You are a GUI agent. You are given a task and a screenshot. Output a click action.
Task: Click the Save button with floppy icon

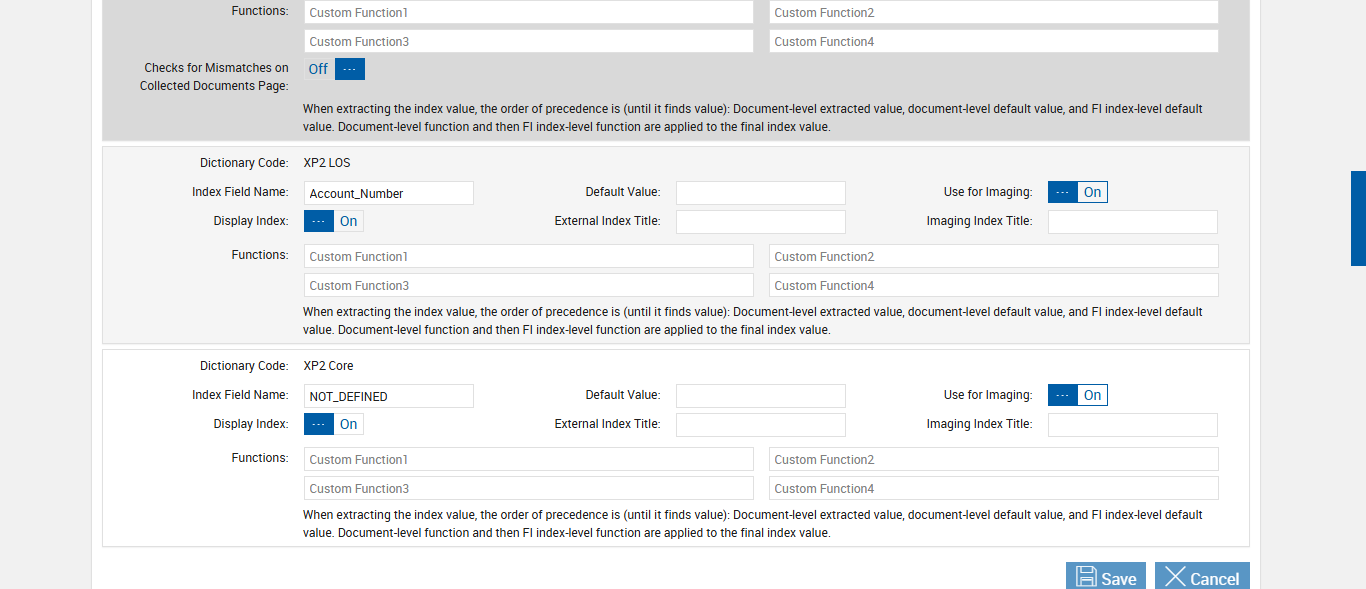click(x=1106, y=577)
